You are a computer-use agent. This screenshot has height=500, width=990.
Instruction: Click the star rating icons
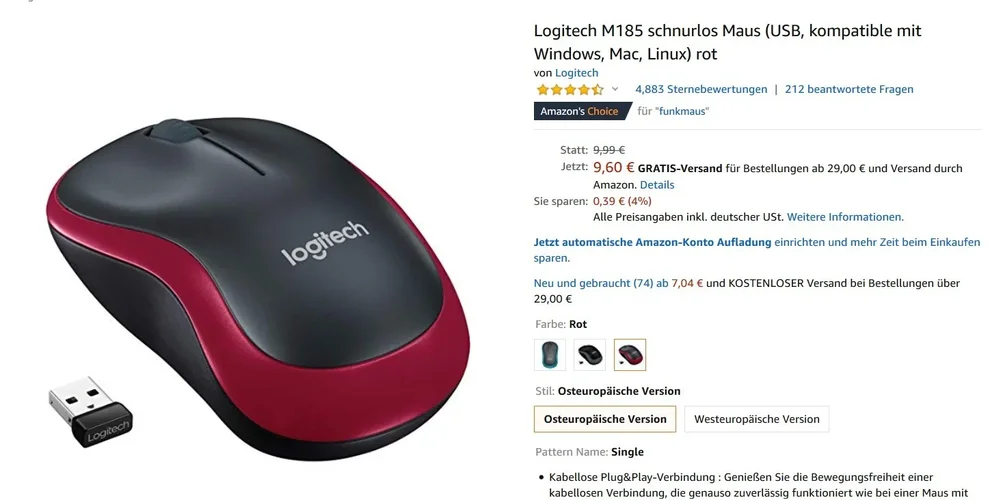(570, 90)
